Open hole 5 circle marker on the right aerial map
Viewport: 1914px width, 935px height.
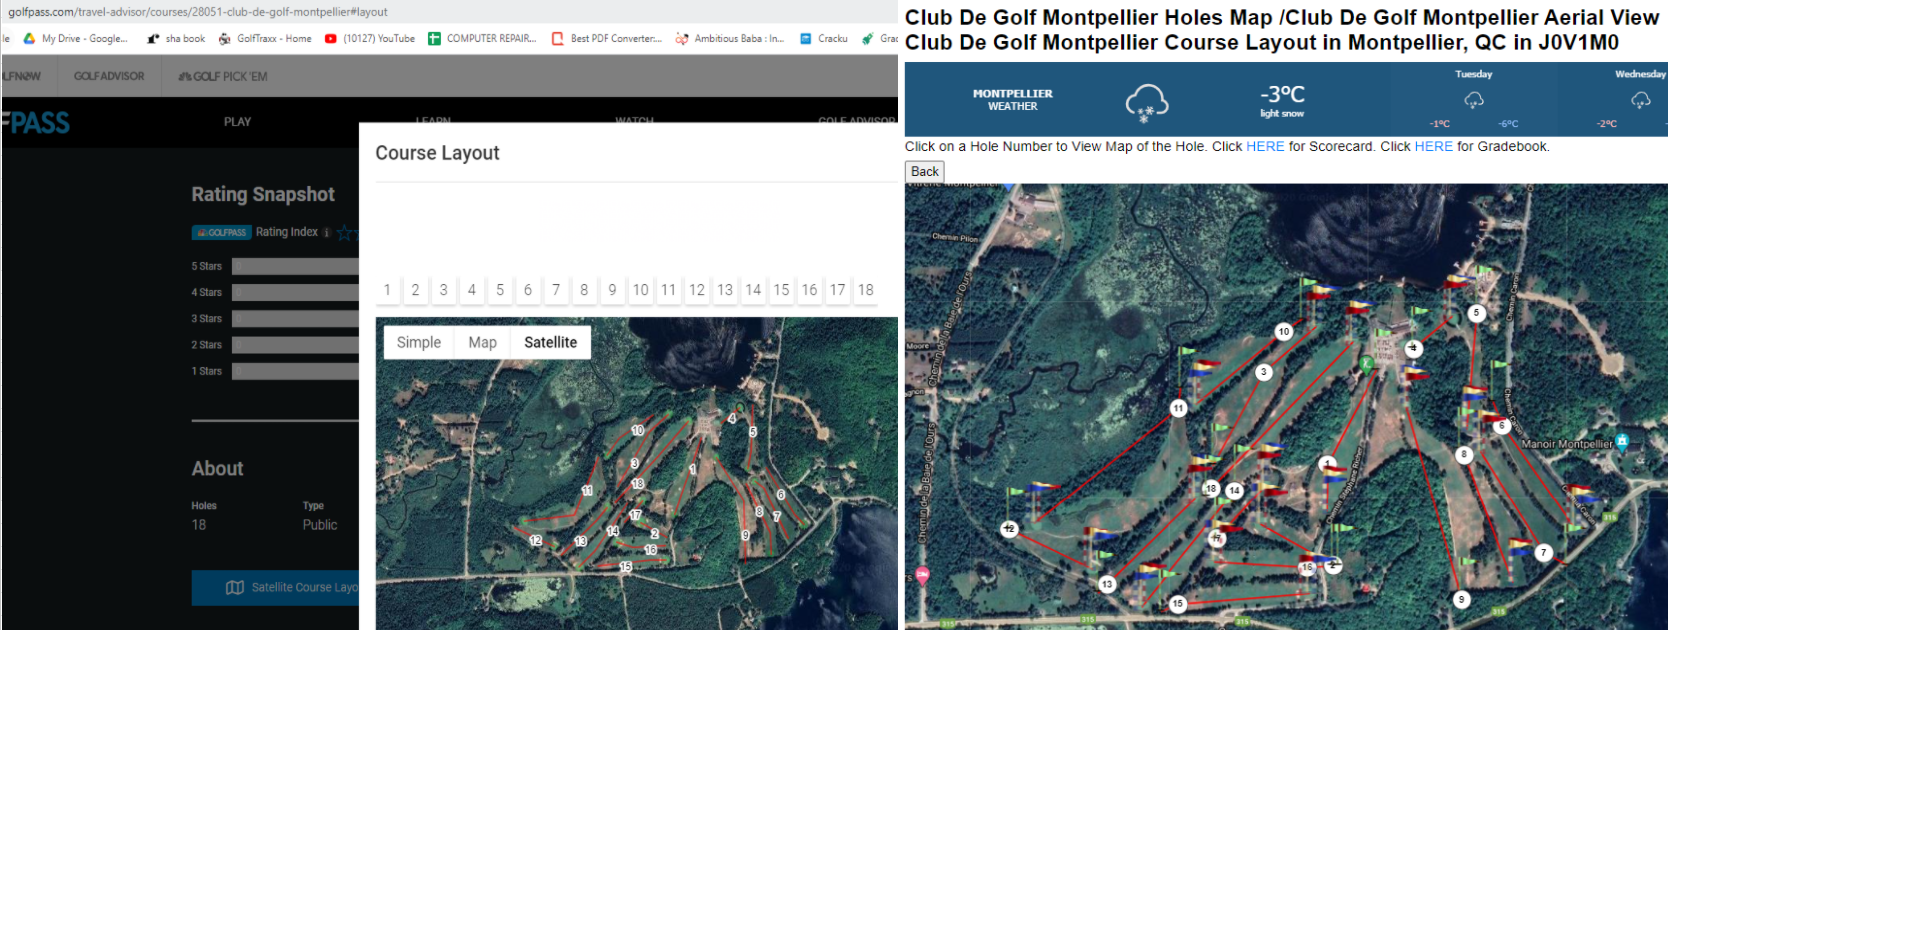pos(1476,313)
